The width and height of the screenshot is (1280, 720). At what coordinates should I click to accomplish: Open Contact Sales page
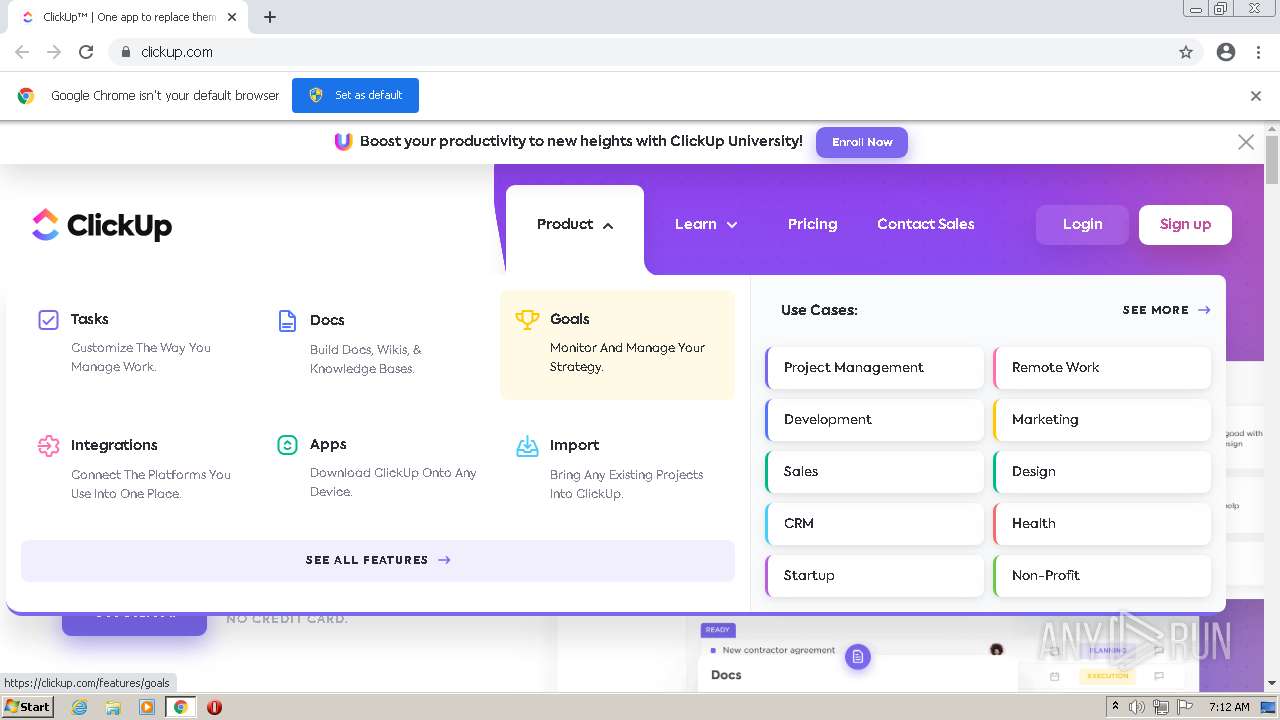[926, 224]
